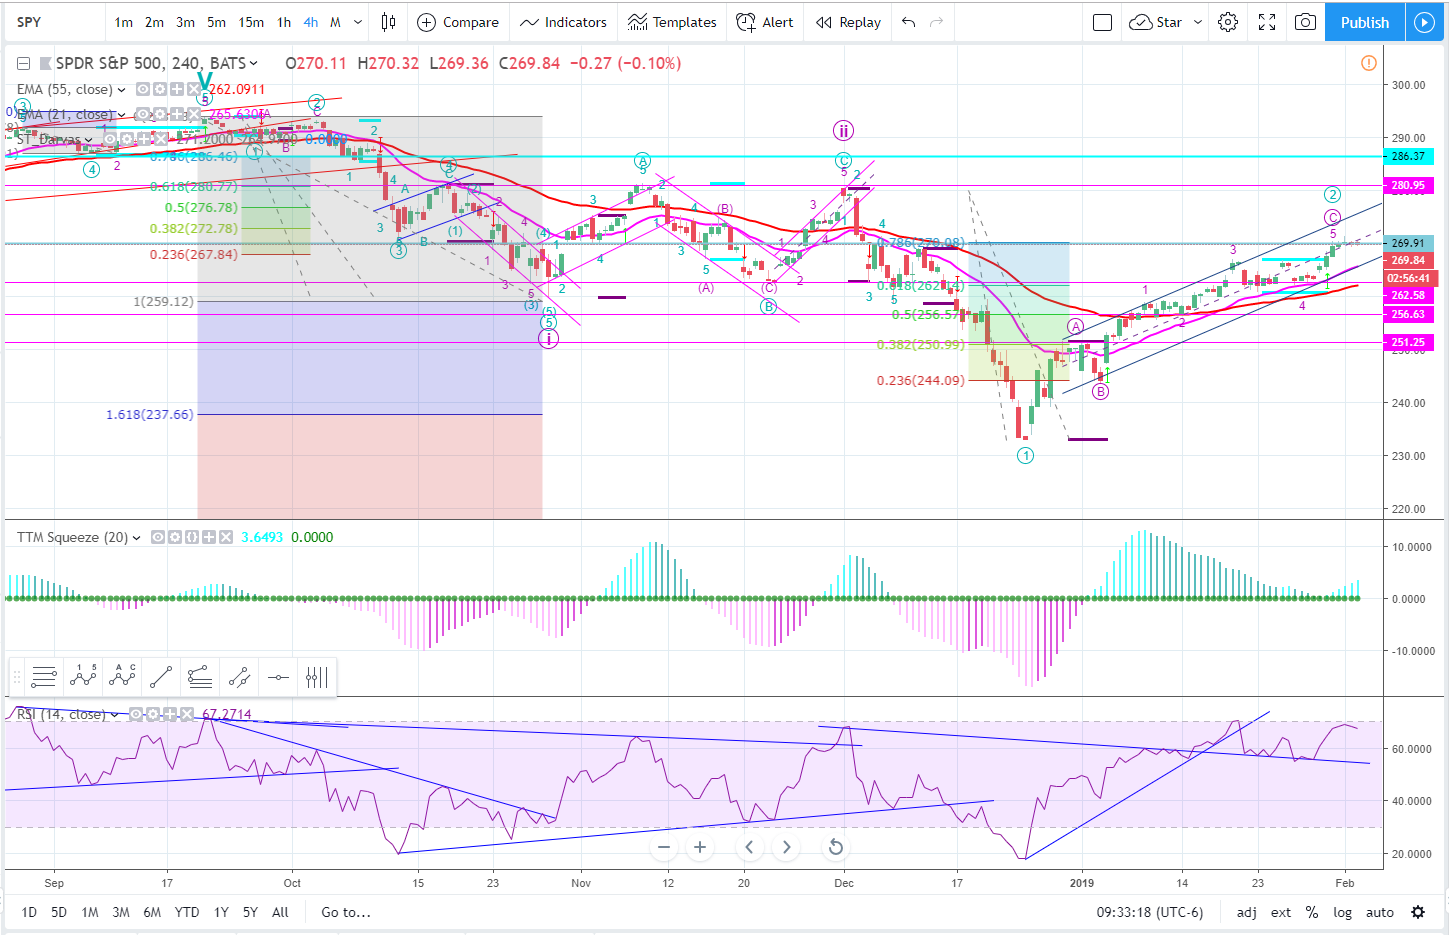Select the 1m timeframe

coord(124,22)
